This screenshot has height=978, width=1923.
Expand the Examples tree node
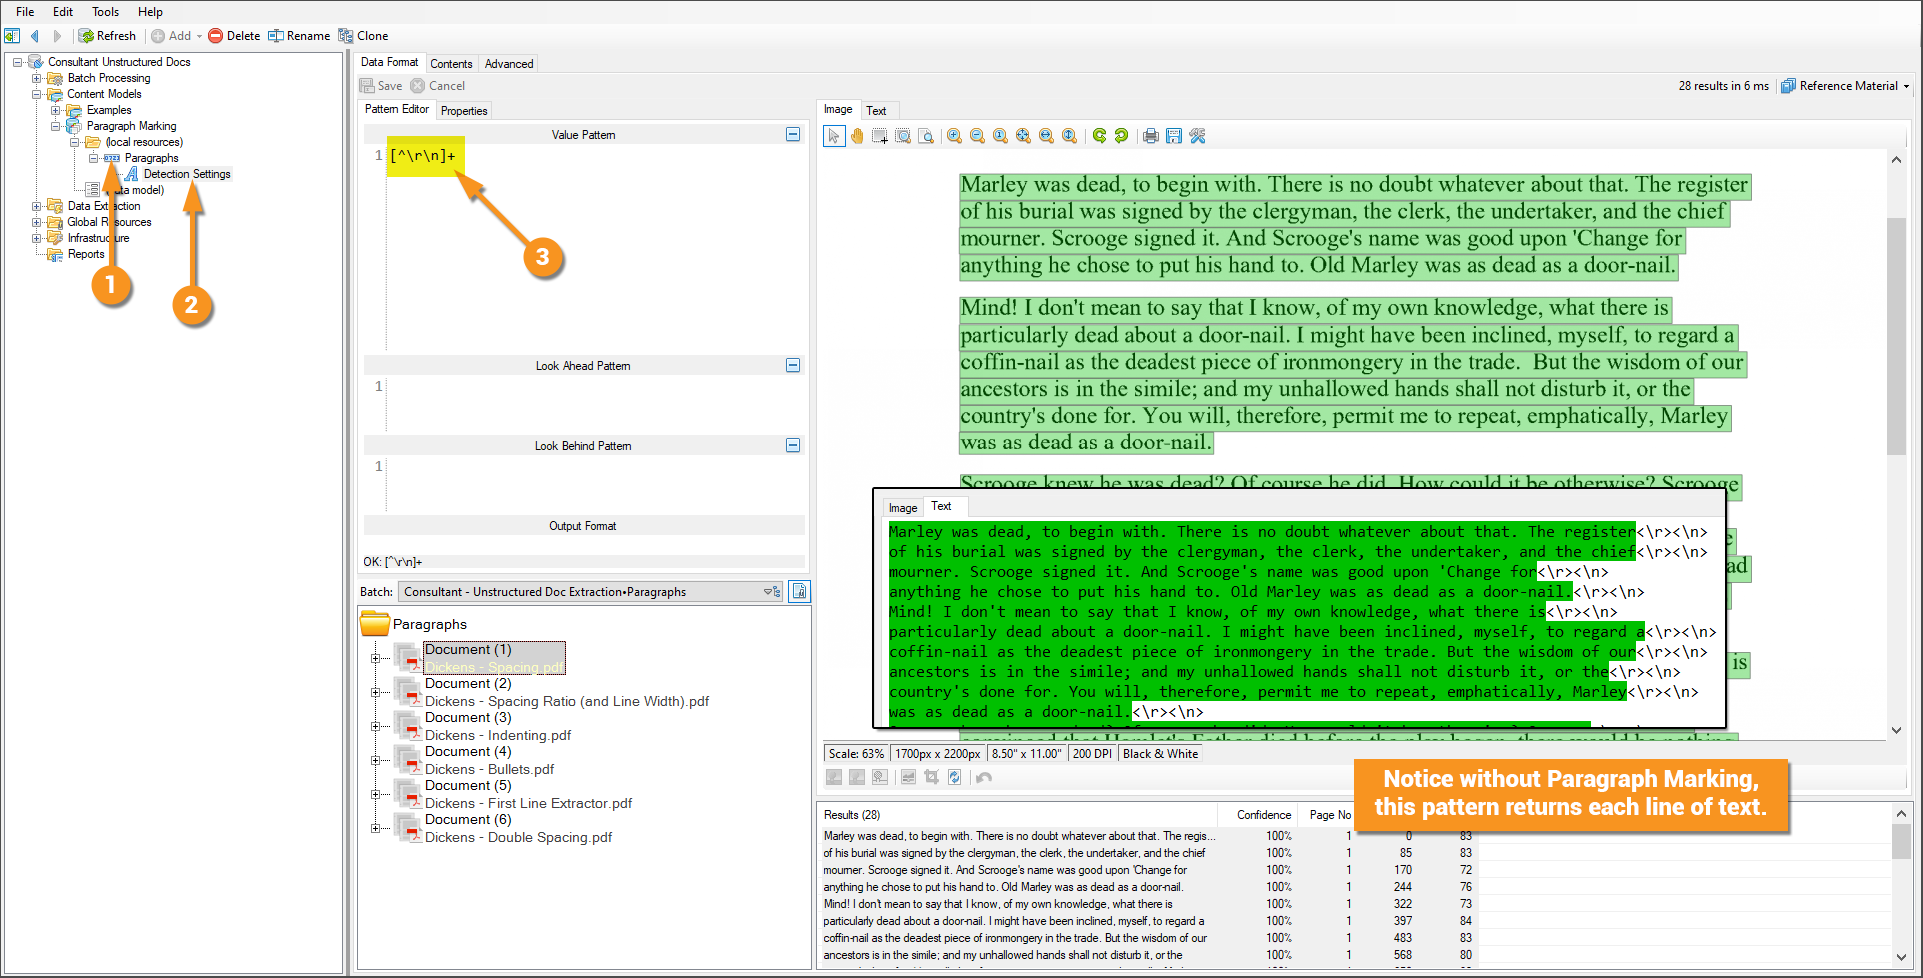[x=55, y=110]
